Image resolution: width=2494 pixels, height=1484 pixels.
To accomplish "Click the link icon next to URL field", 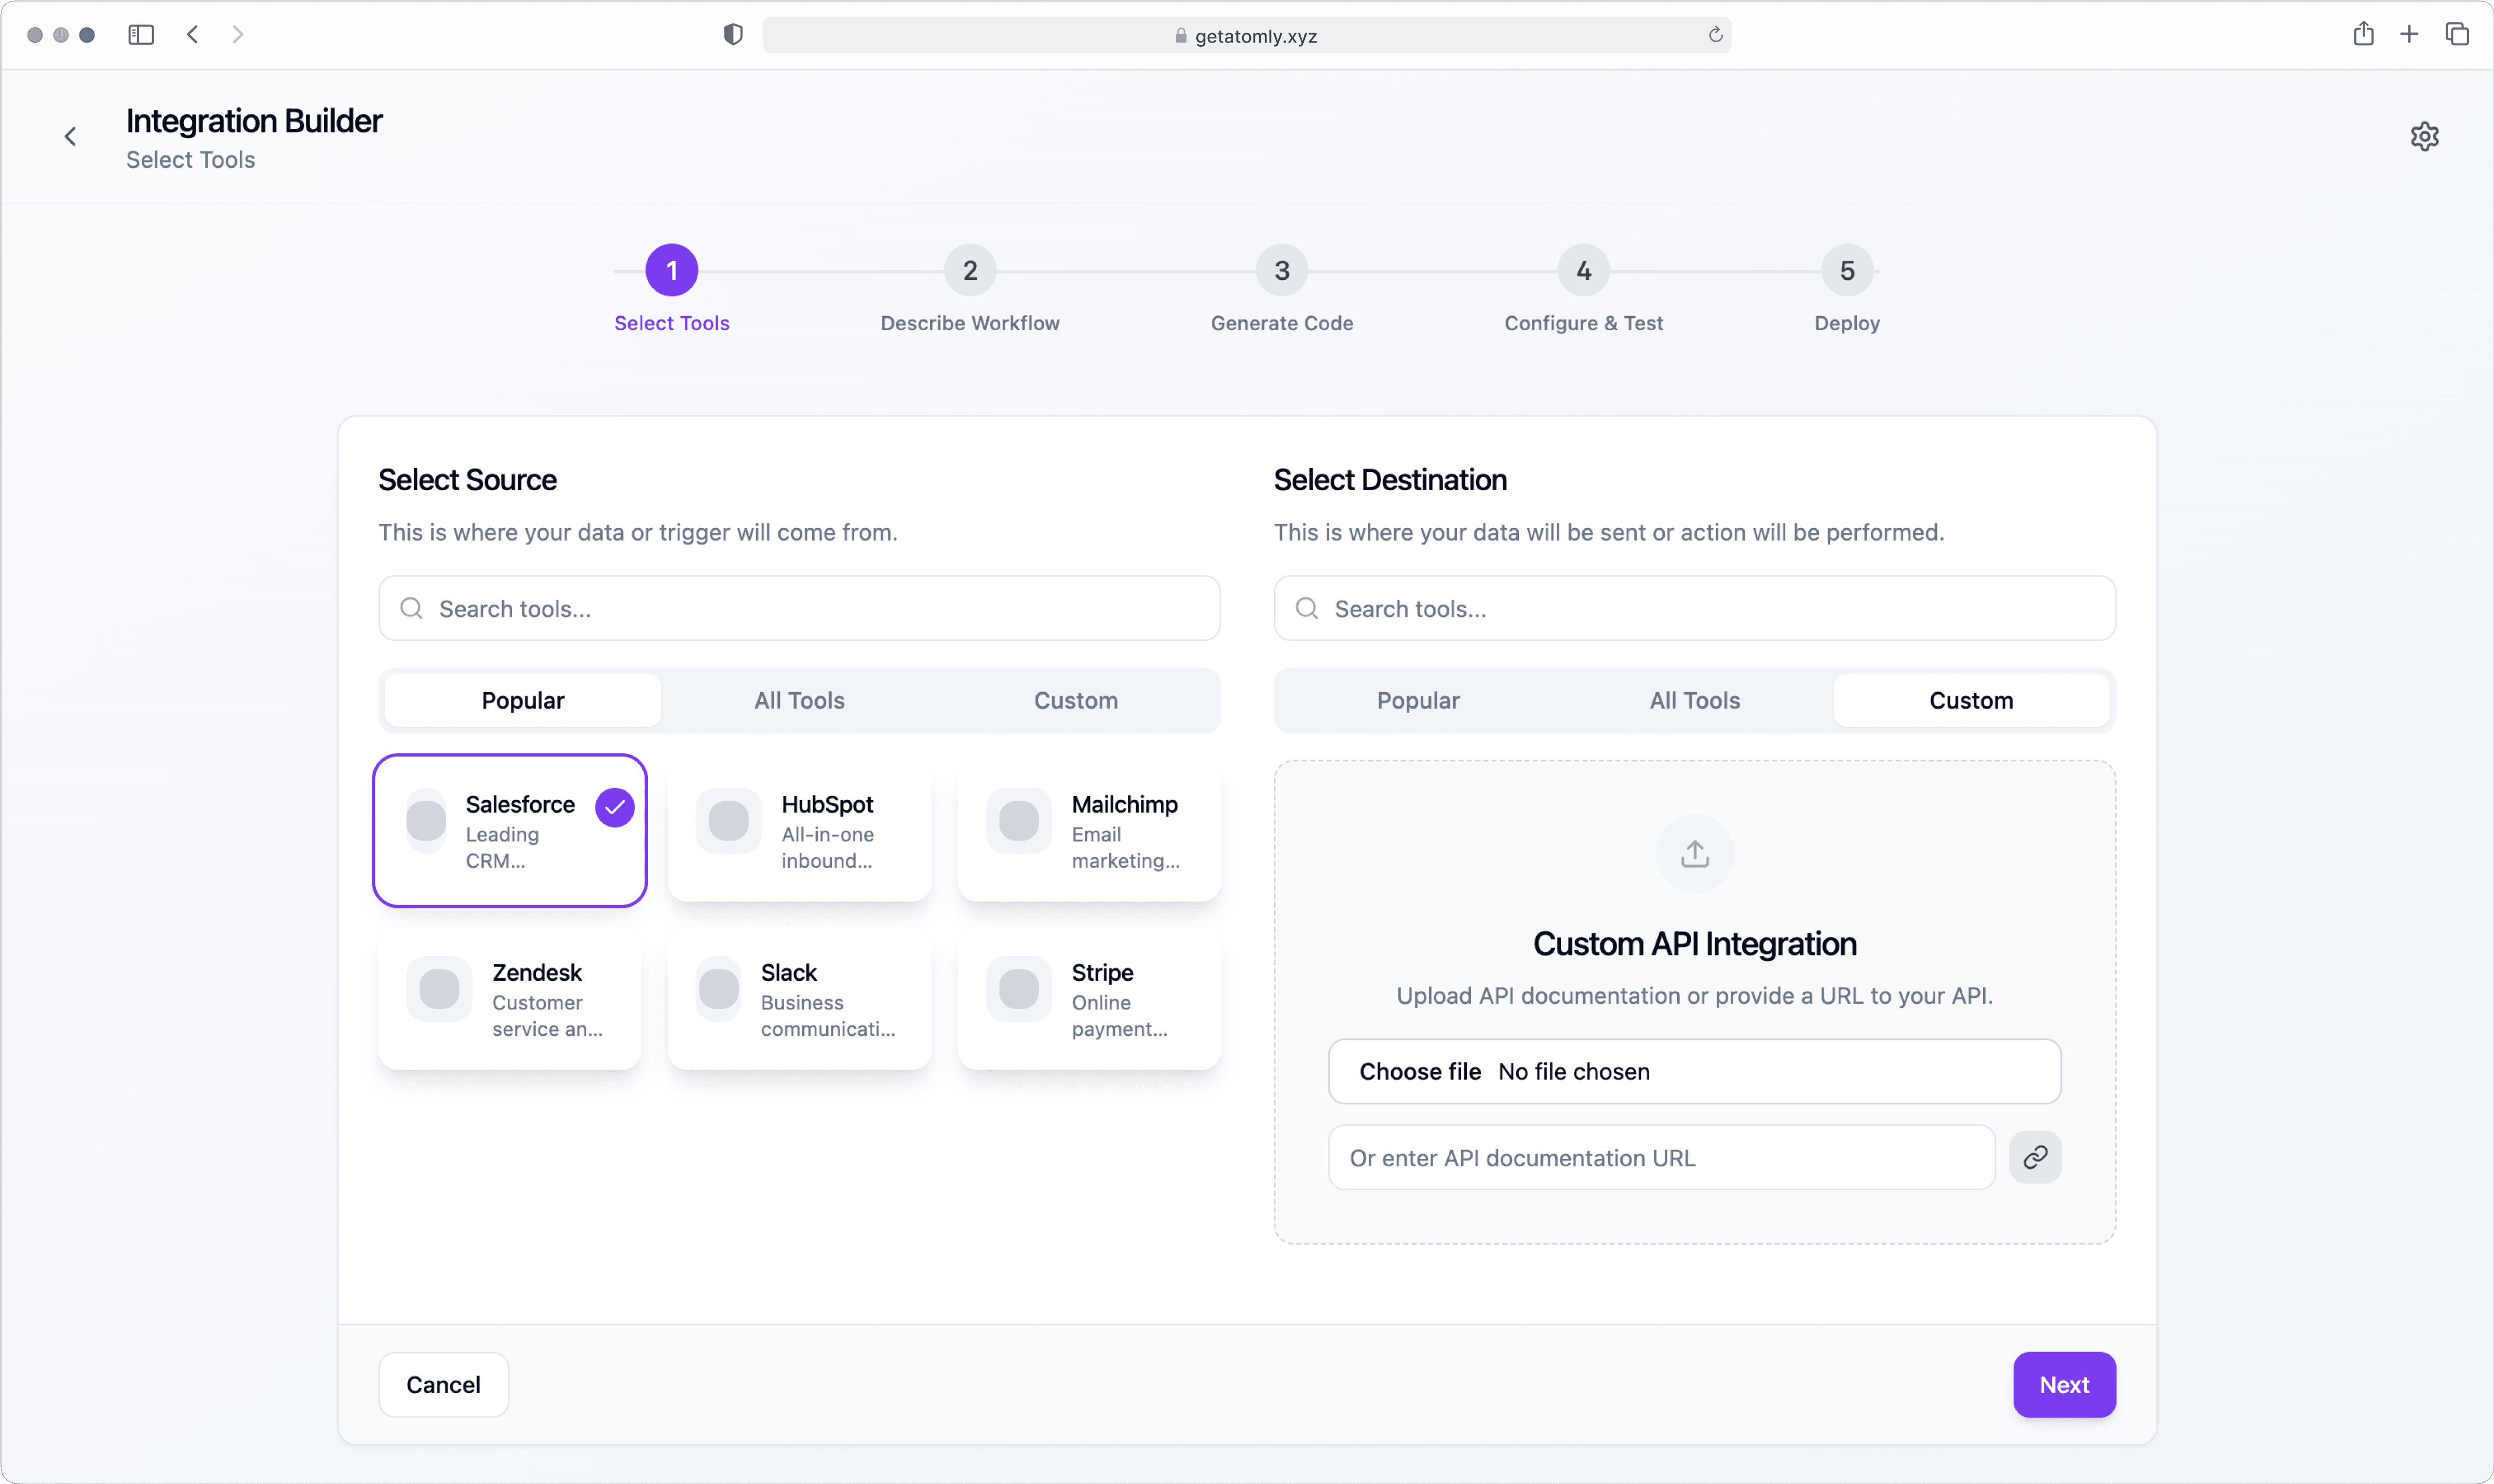I will click(2035, 1157).
